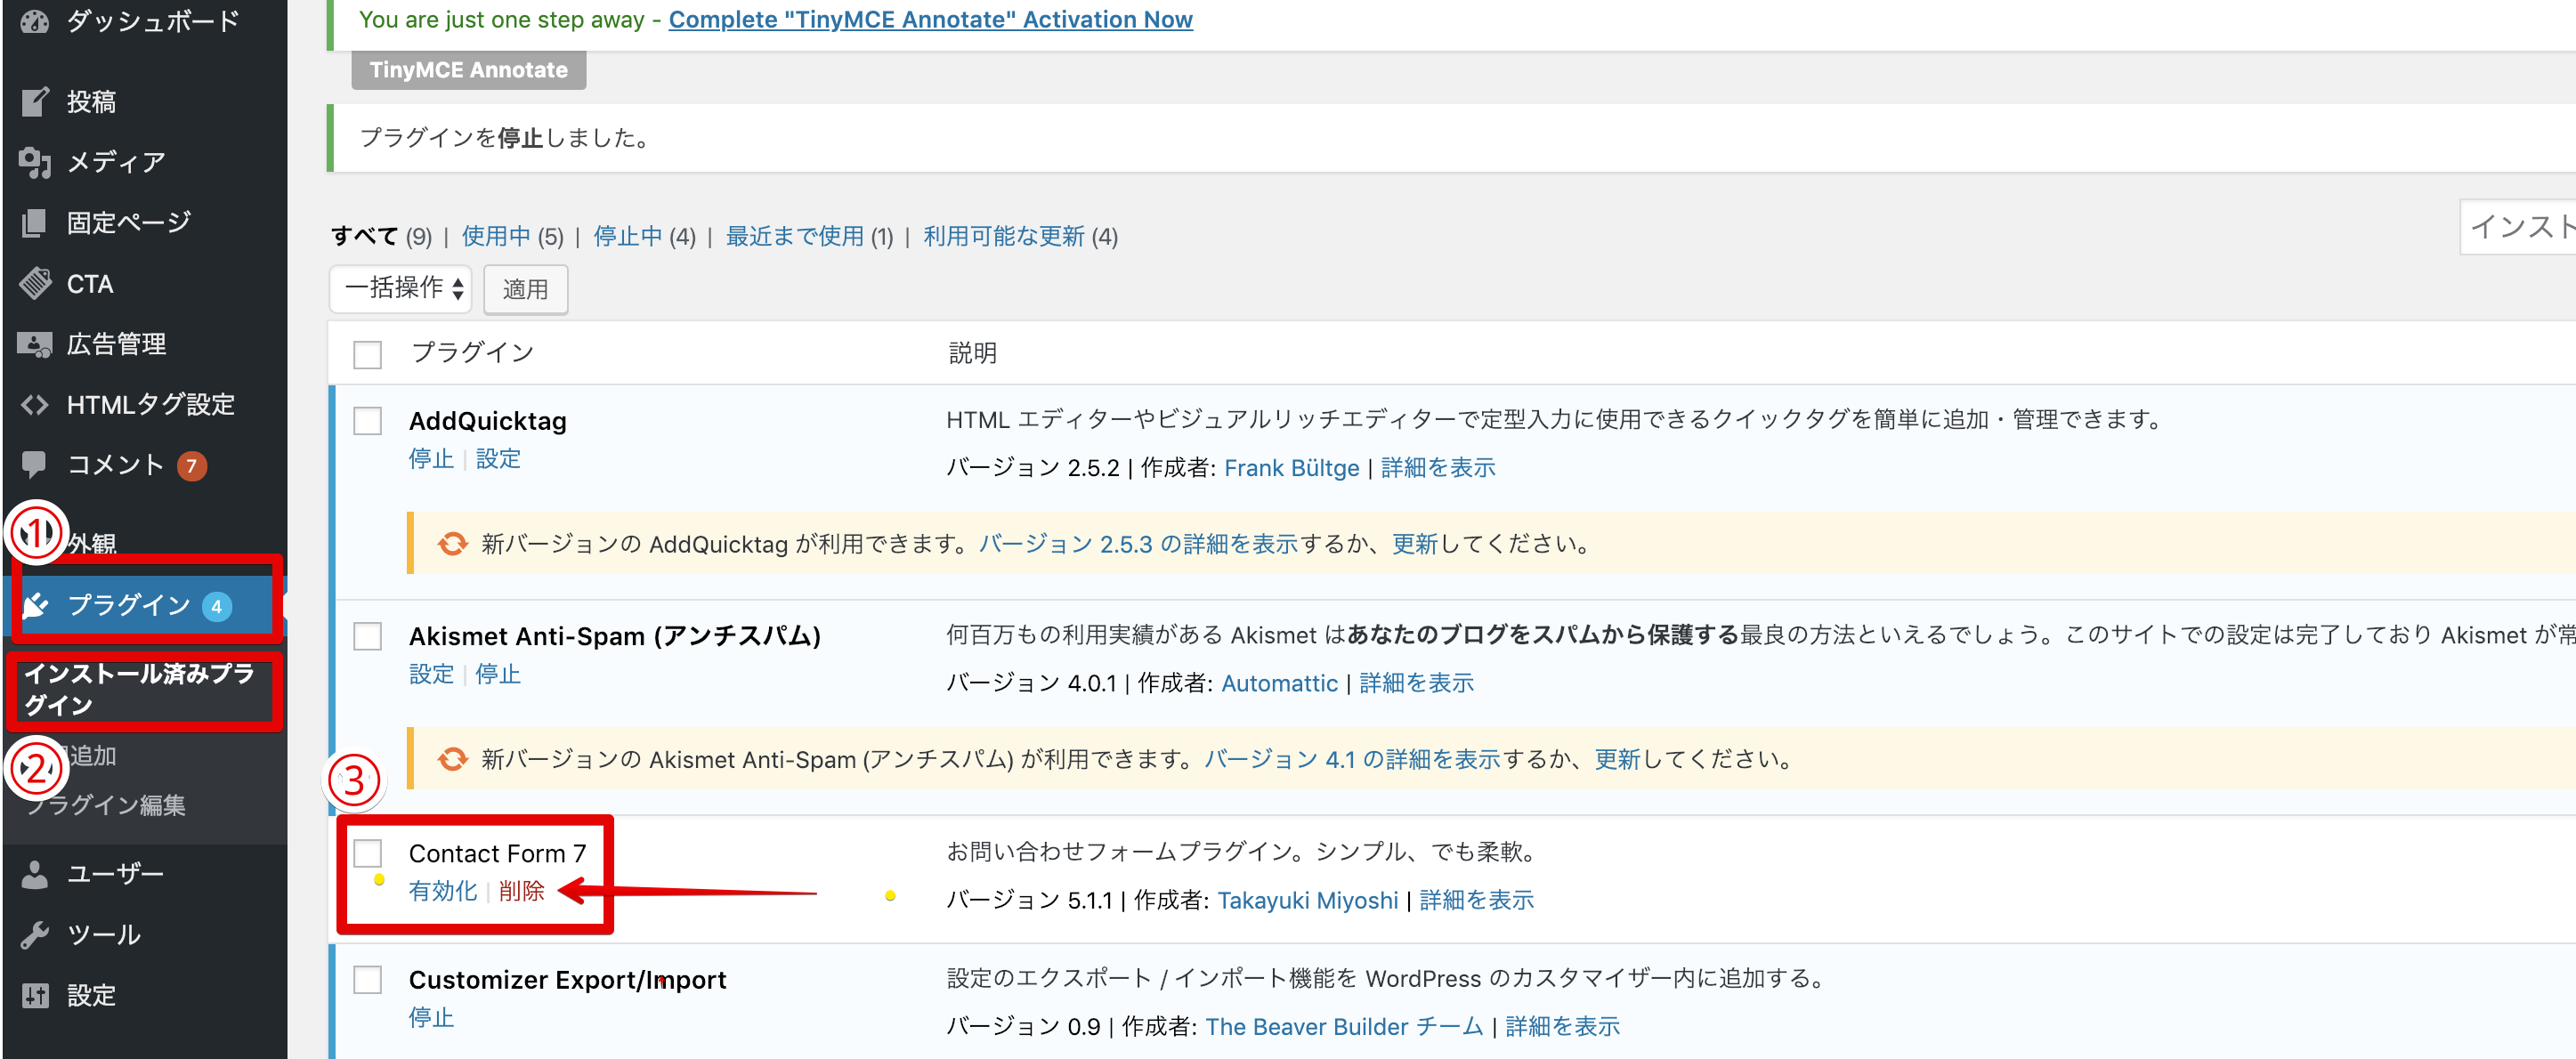This screenshot has width=2576, height=1059.
Task: Click the Tools wrench icon
Action: pos(35,934)
